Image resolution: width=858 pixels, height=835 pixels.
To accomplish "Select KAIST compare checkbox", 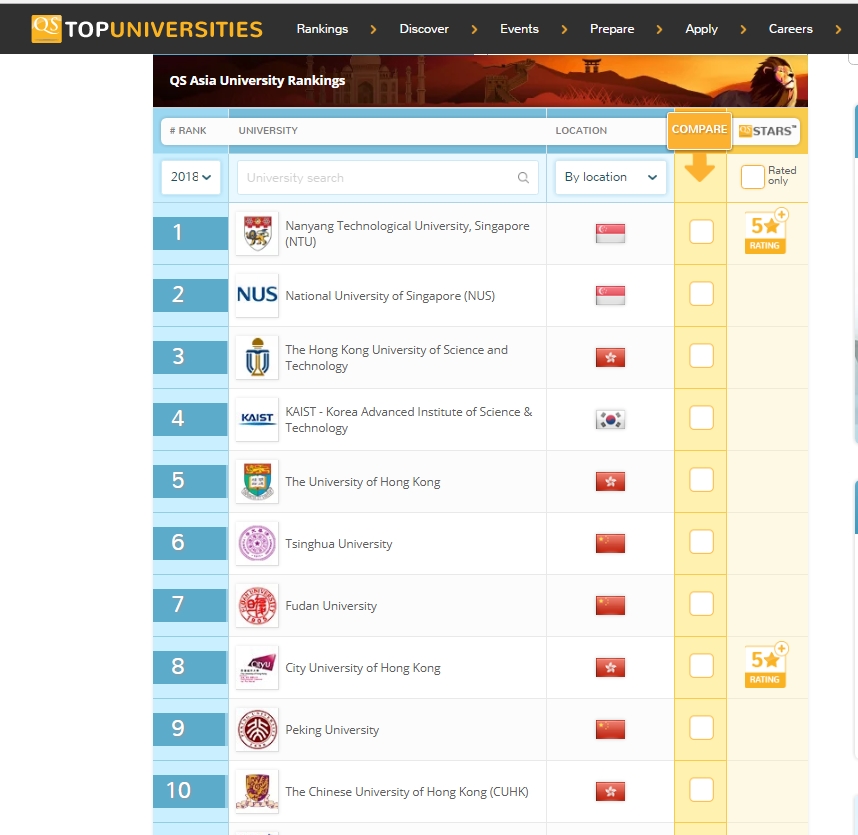I will (x=701, y=418).
